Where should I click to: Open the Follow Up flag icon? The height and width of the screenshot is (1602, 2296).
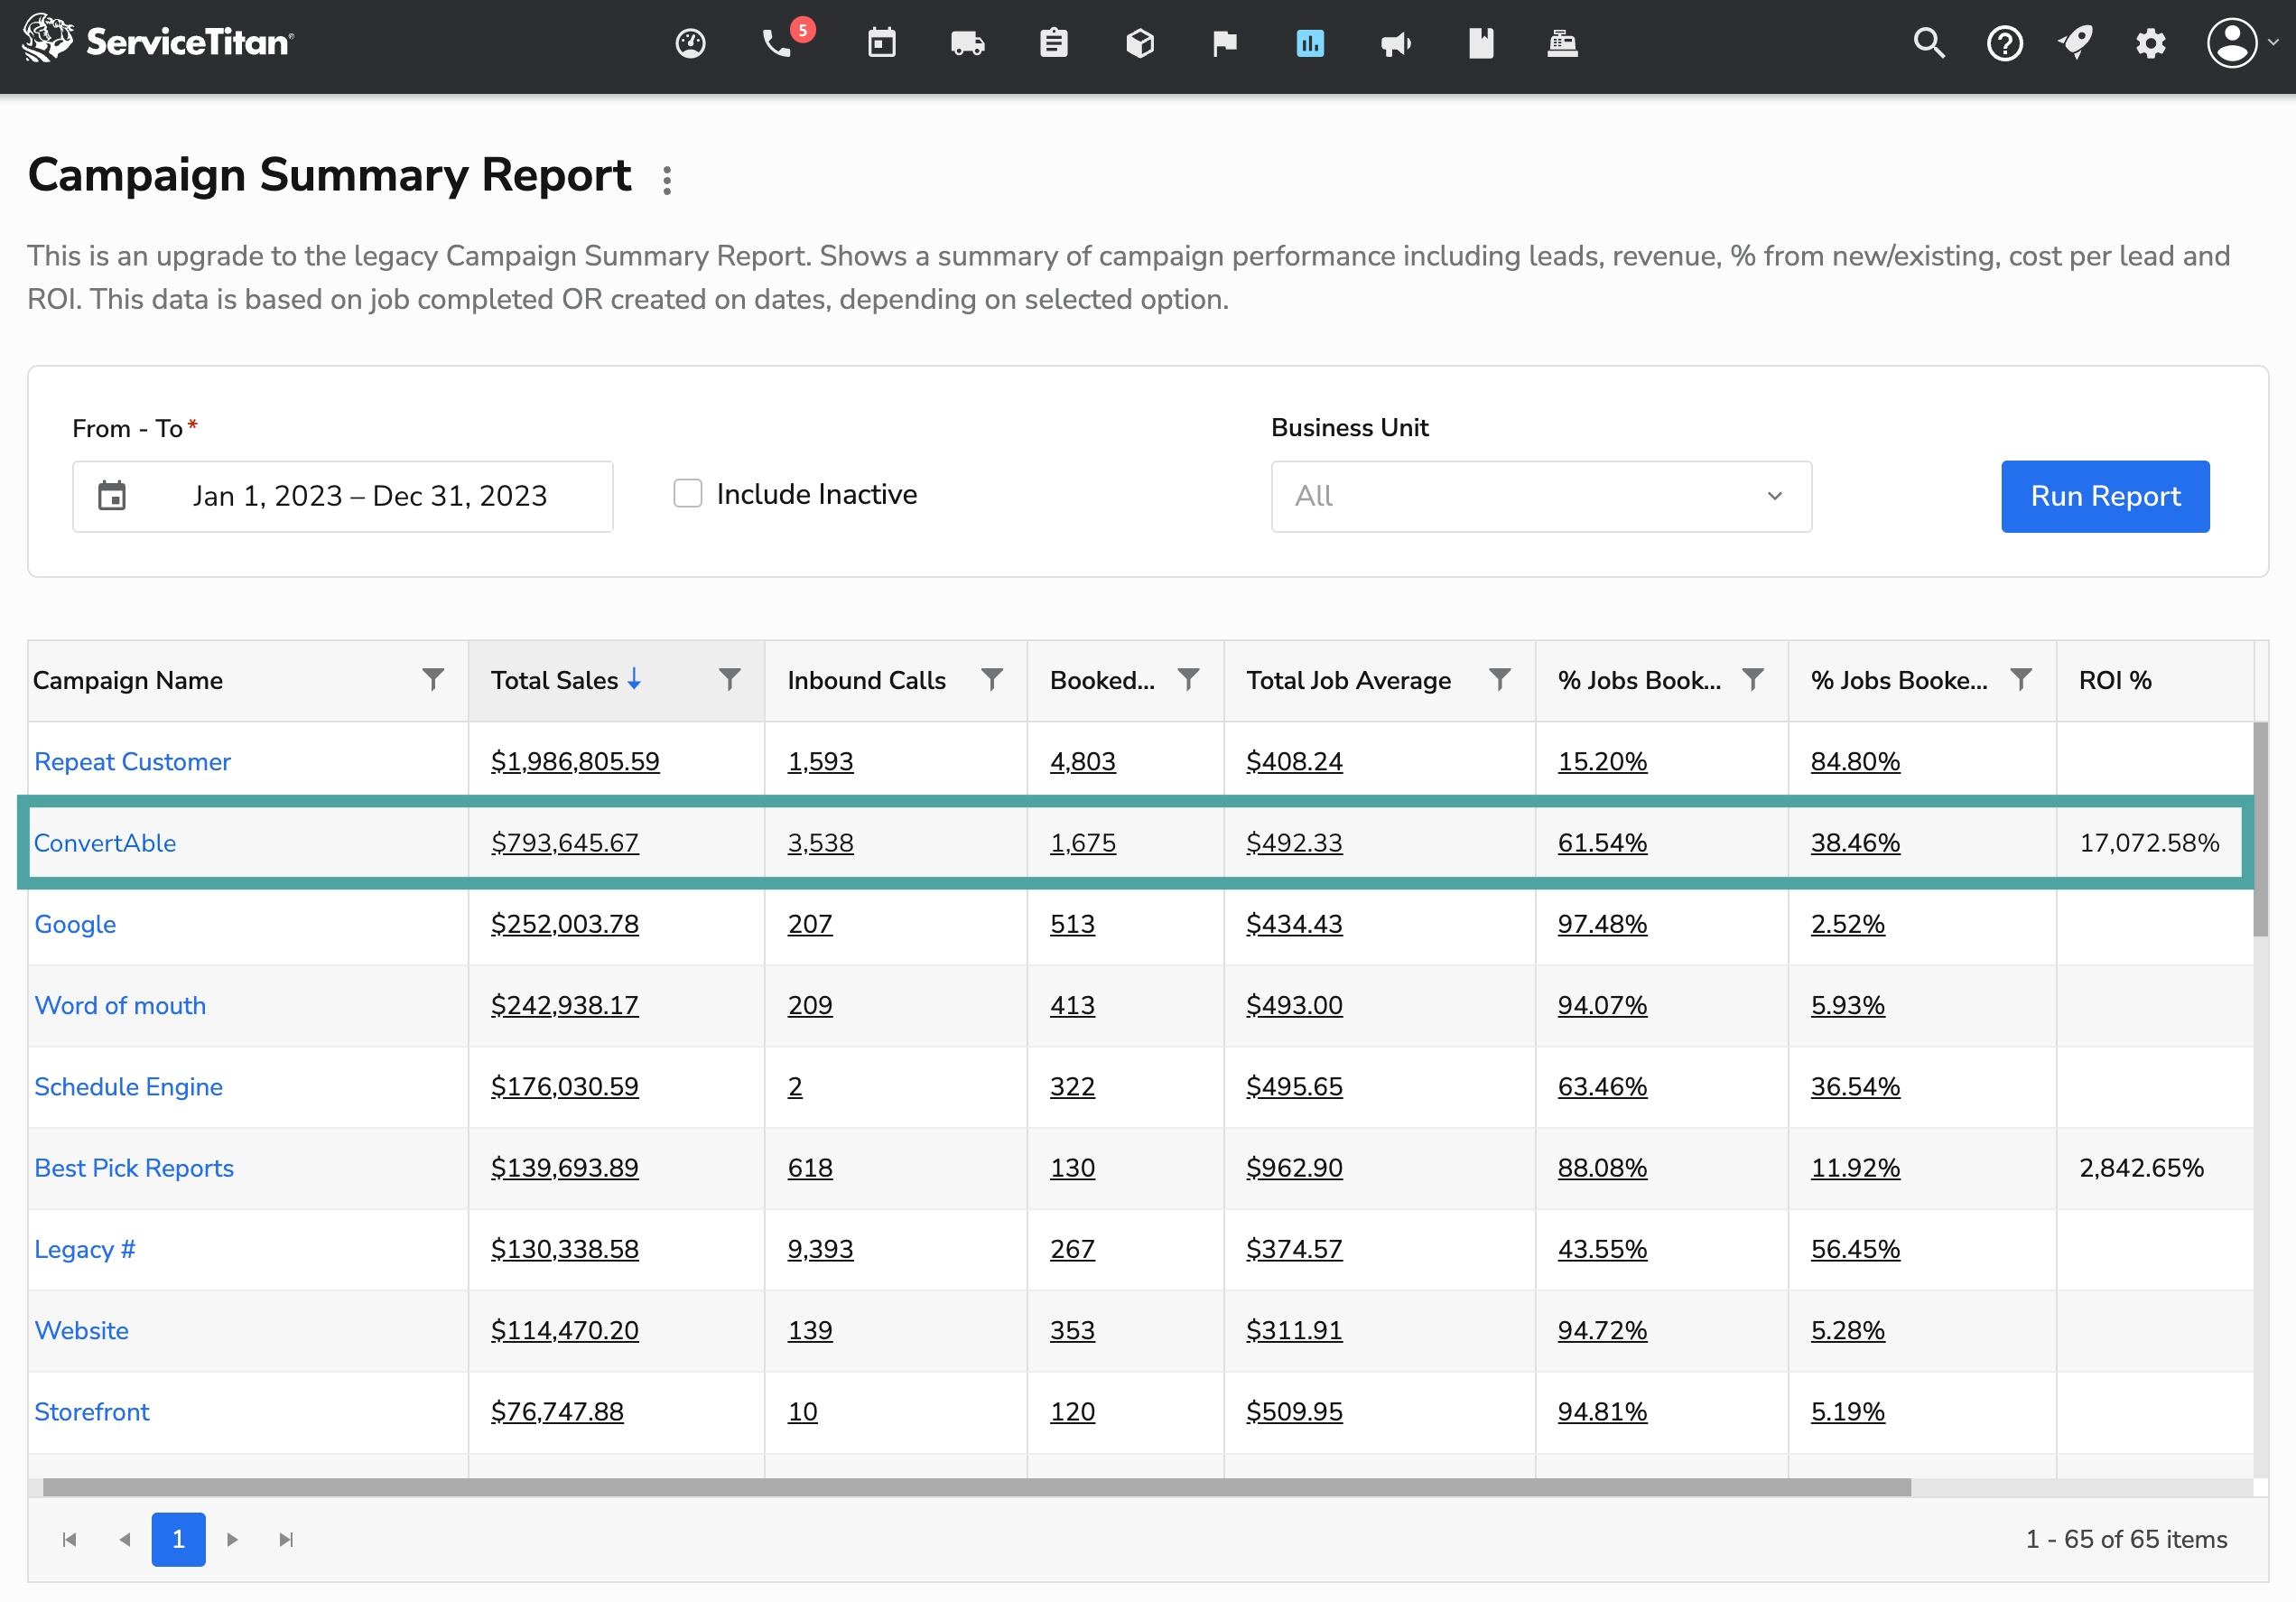click(x=1224, y=43)
